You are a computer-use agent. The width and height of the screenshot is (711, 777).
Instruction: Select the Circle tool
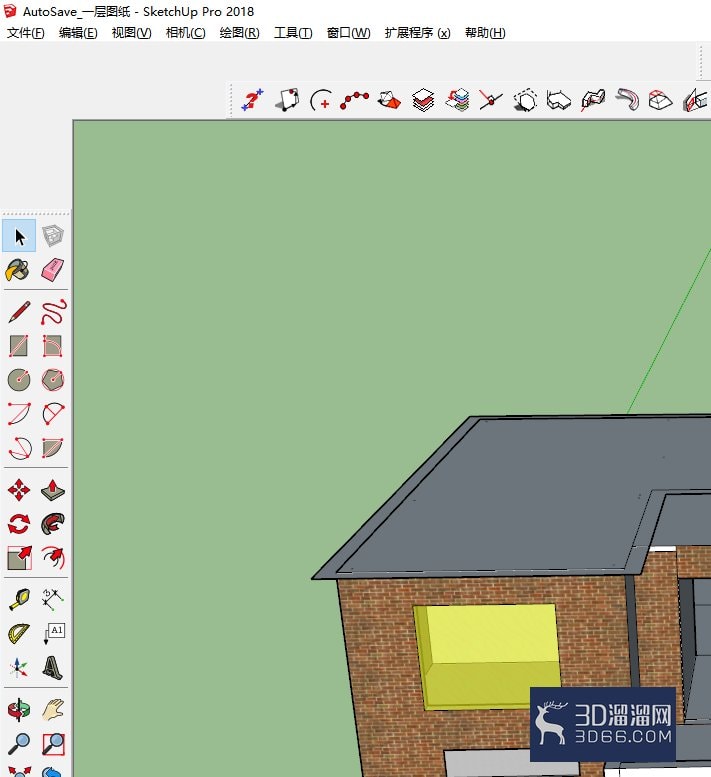point(19,380)
